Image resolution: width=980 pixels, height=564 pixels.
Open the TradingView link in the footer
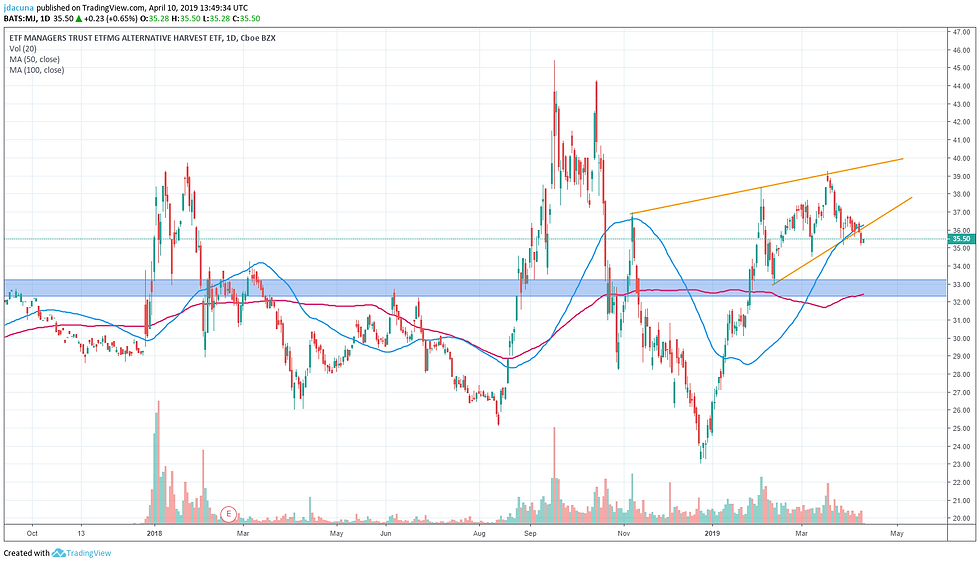[89, 553]
